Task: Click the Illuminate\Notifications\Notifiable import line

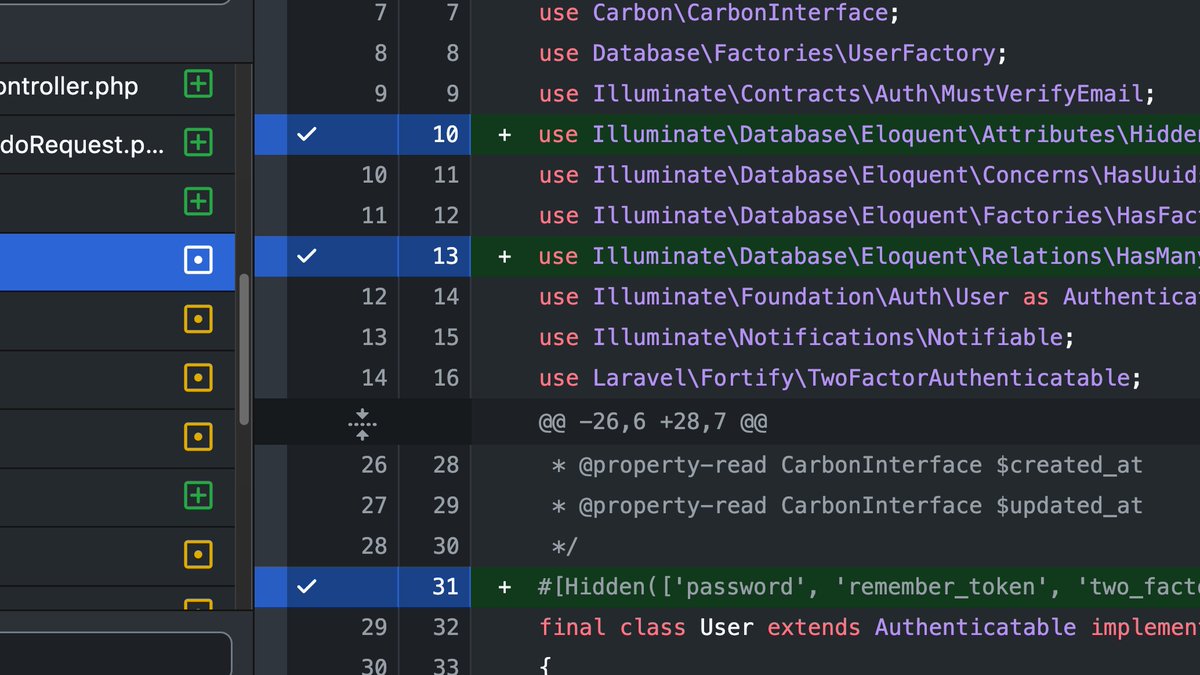Action: click(807, 337)
